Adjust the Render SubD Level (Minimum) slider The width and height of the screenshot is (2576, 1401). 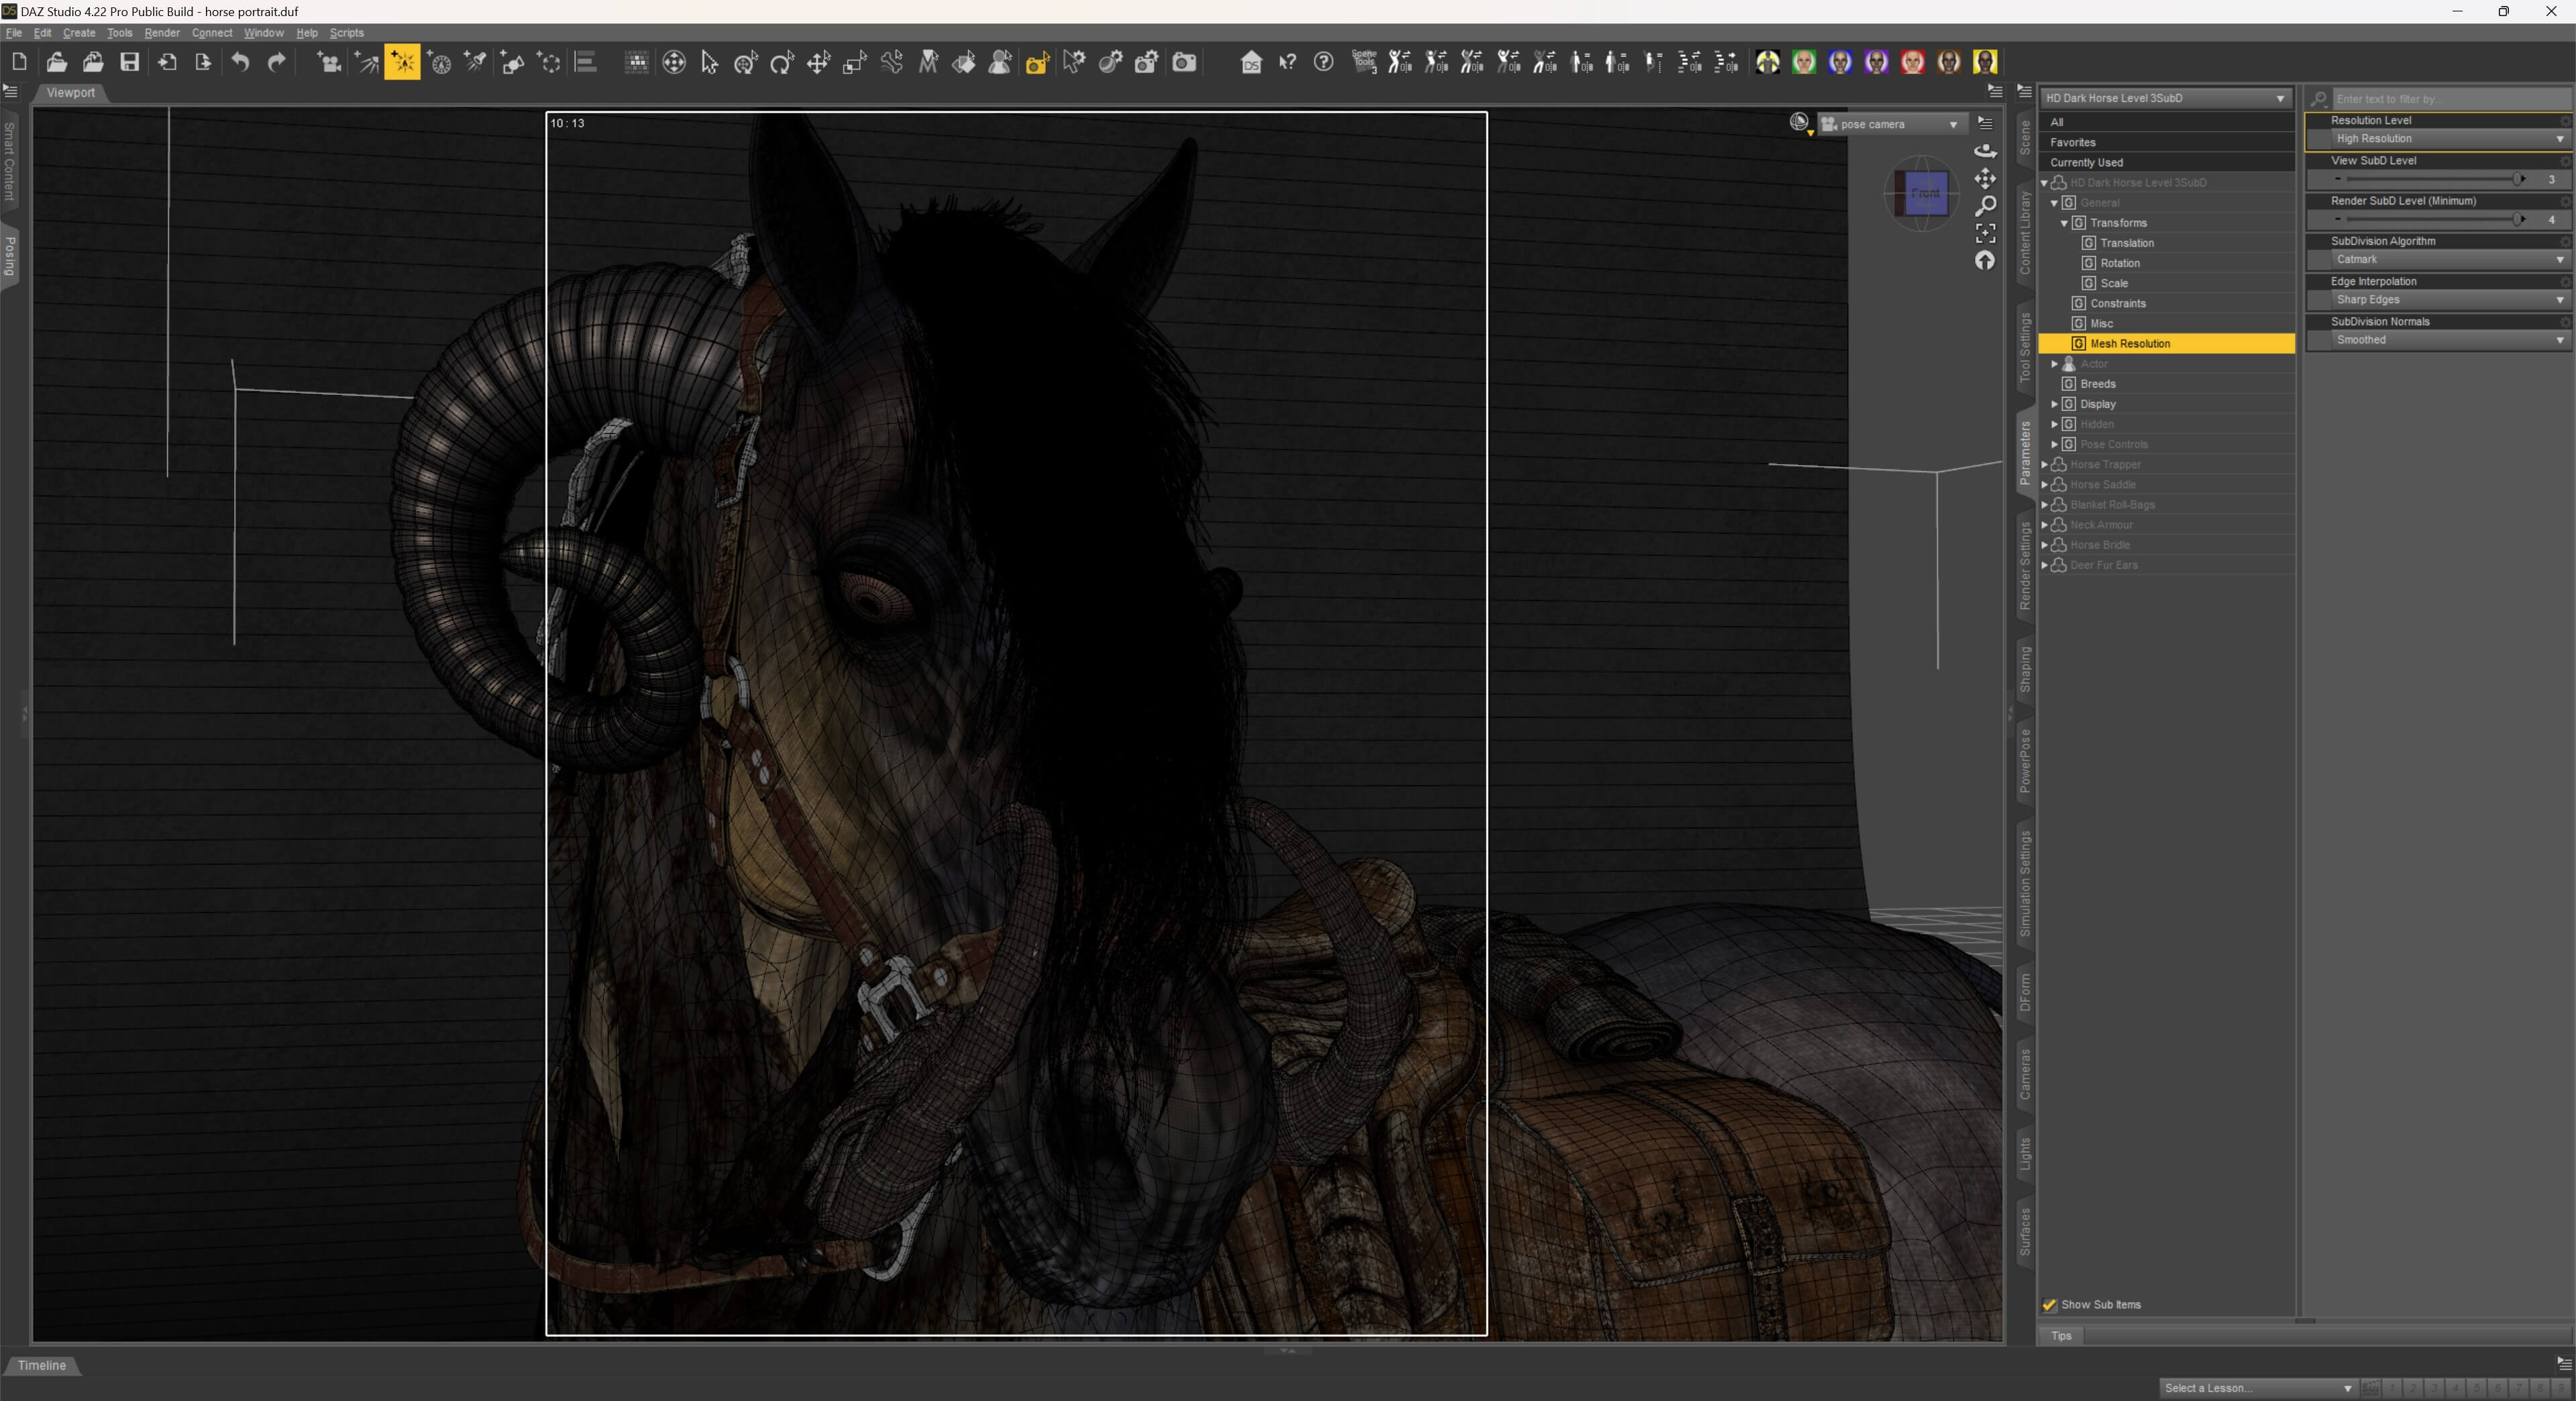point(2430,219)
